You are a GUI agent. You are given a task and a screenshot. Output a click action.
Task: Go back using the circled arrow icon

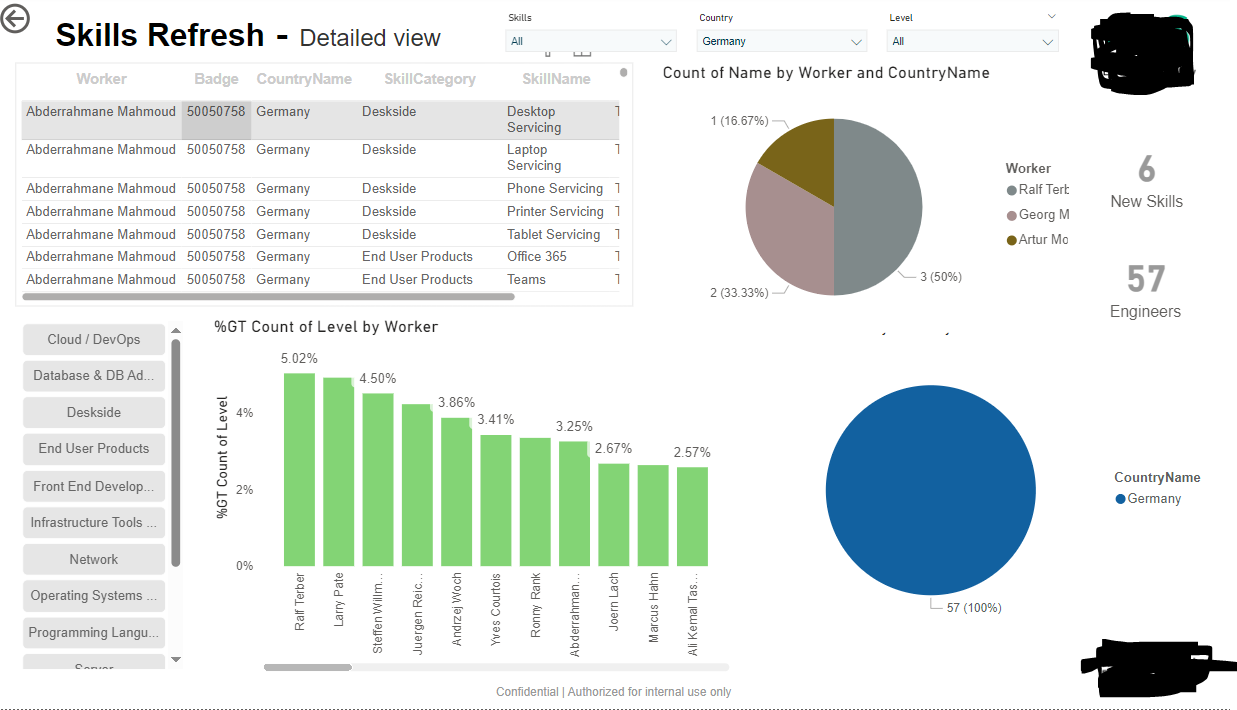point(15,18)
